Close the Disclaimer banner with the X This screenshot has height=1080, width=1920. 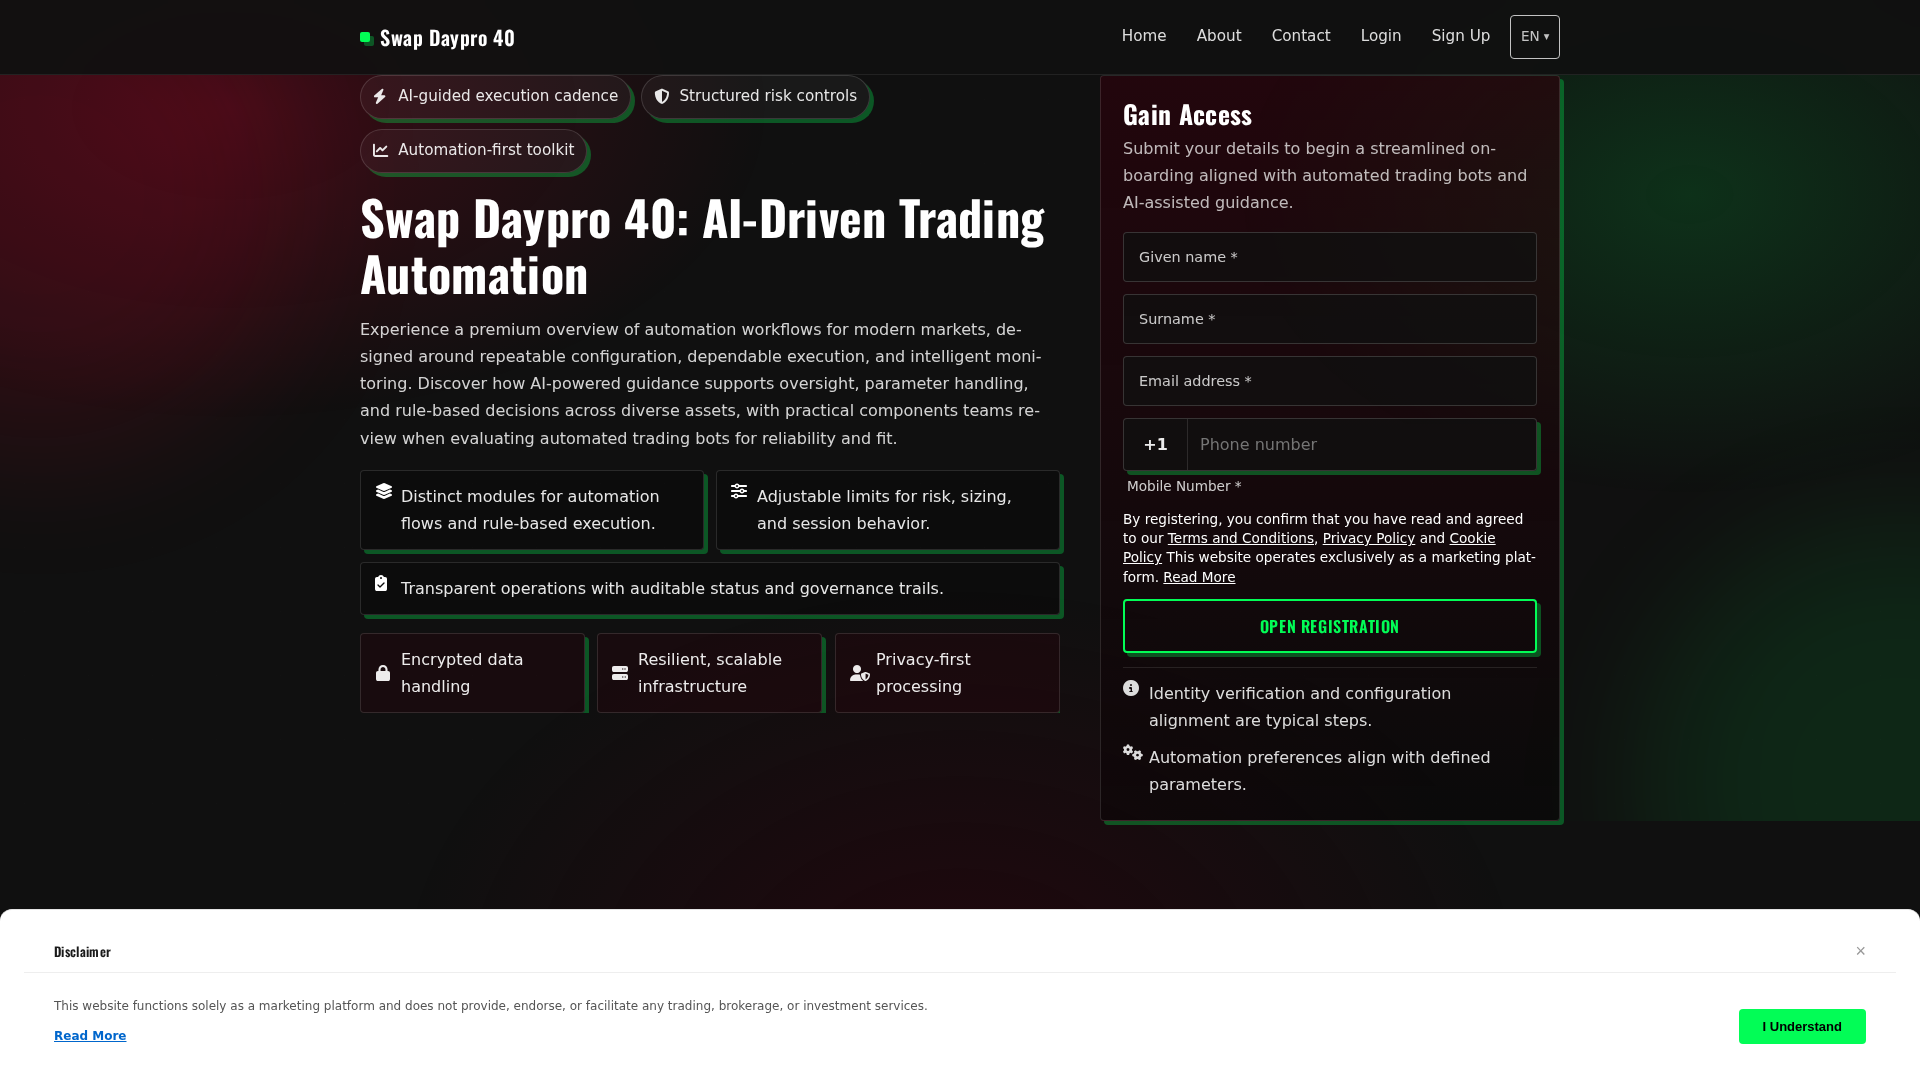(x=1860, y=951)
